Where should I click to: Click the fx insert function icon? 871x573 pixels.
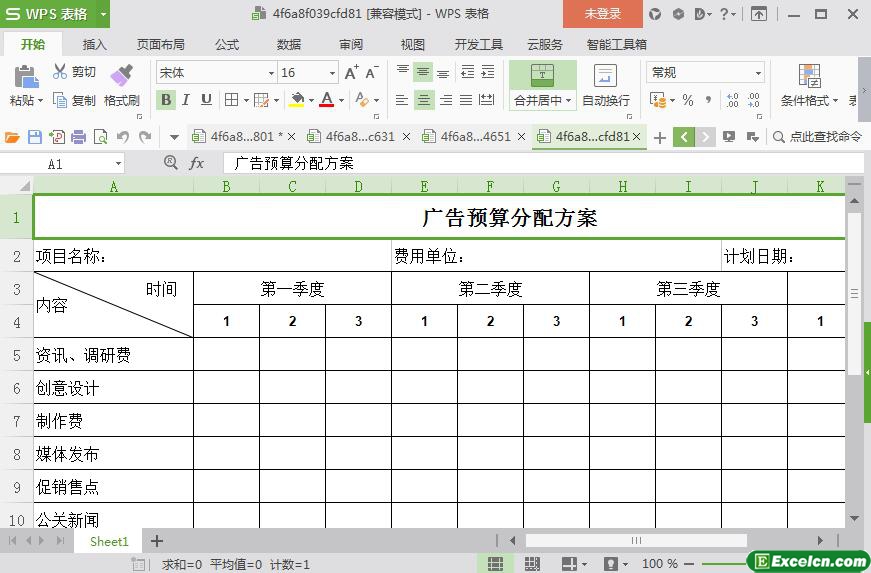197,163
